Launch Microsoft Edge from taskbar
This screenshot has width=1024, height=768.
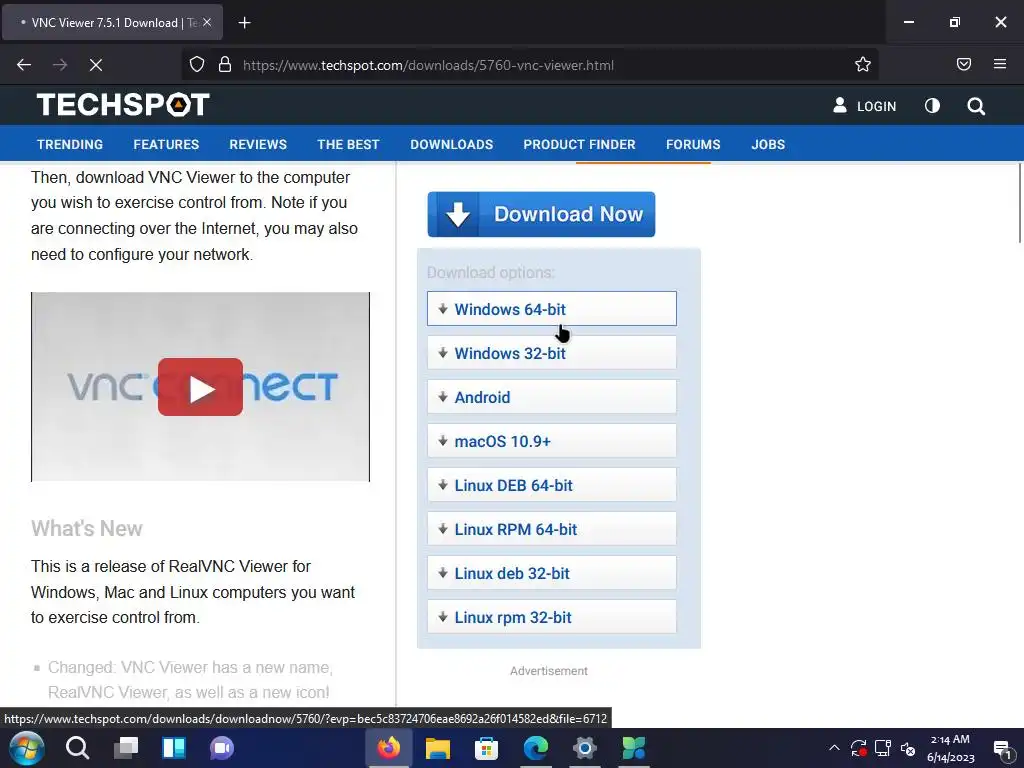click(x=536, y=748)
